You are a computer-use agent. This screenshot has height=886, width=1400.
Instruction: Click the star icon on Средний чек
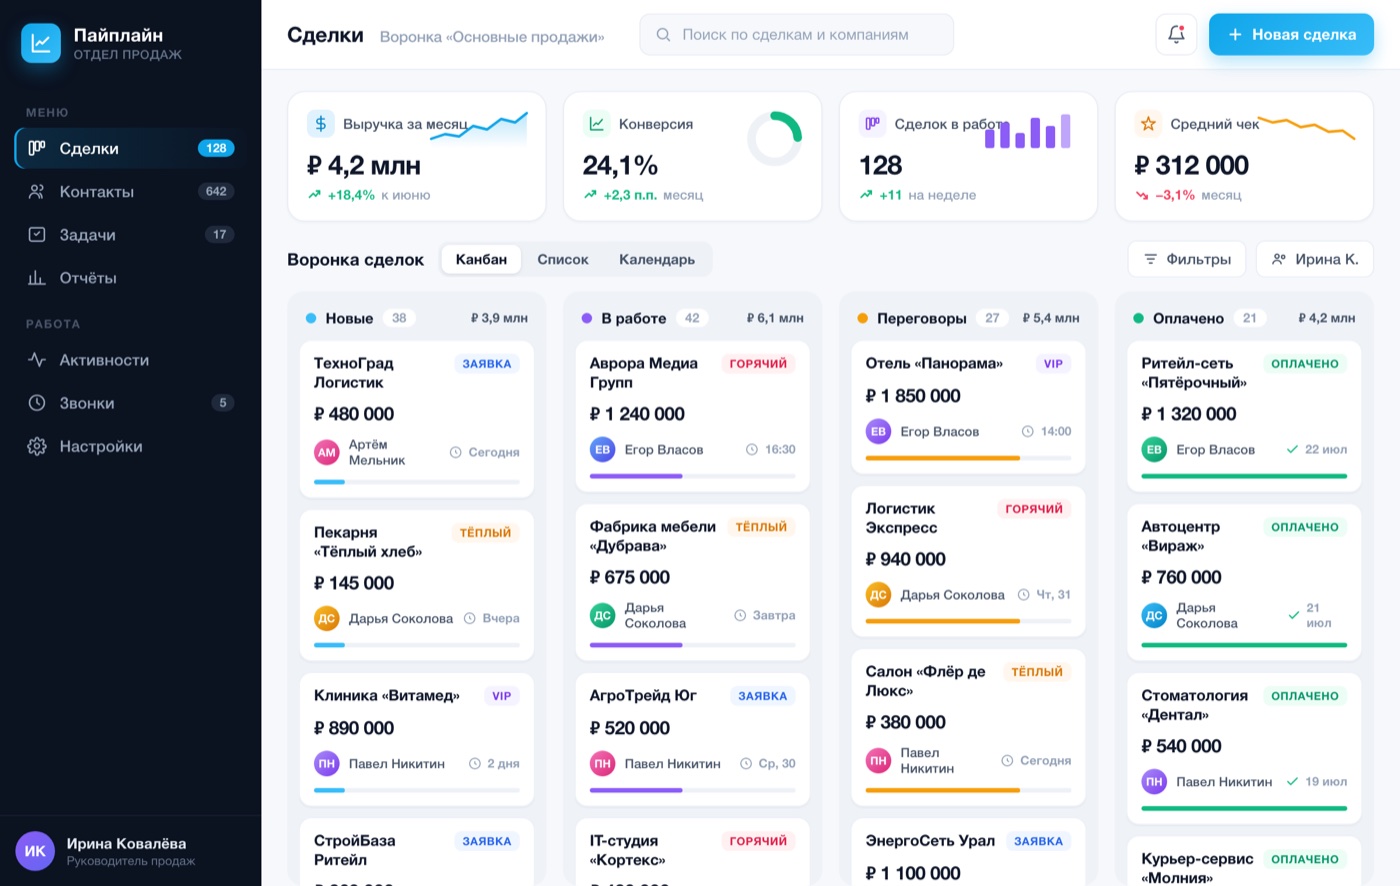point(1148,124)
